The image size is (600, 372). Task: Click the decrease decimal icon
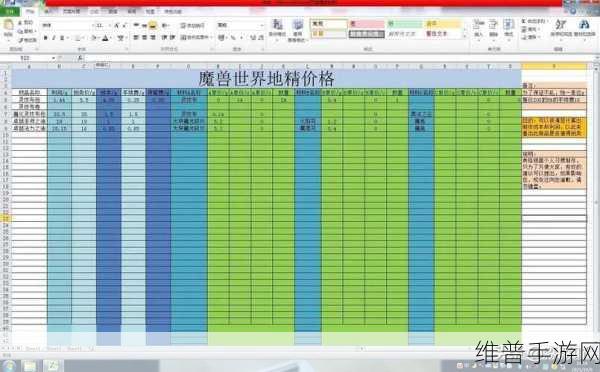[261, 38]
